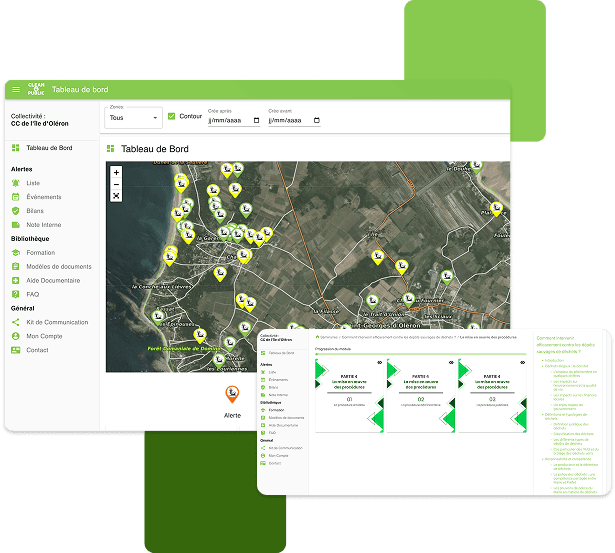Zoom out on the map

(x=116, y=184)
